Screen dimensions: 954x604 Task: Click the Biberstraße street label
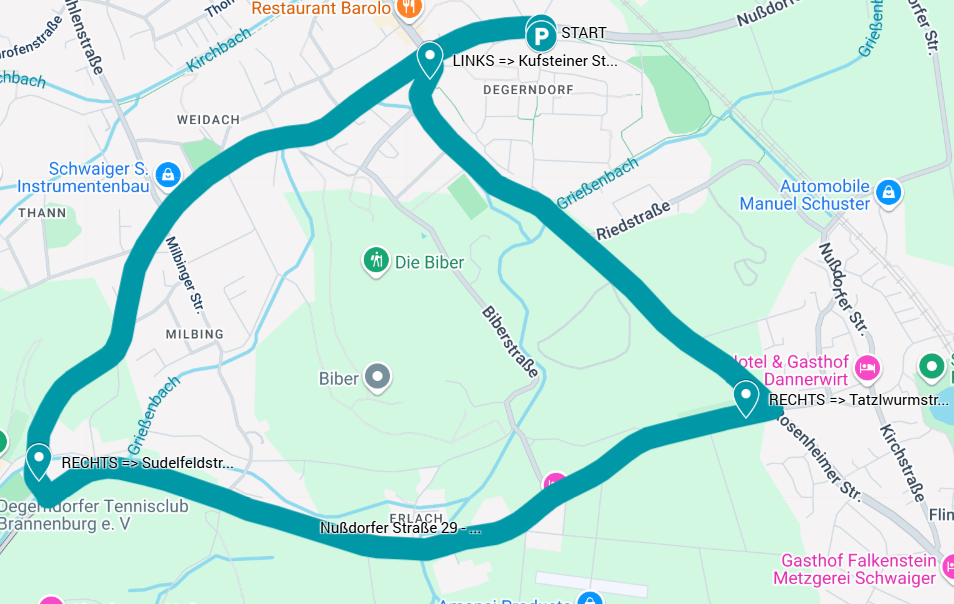click(x=510, y=342)
